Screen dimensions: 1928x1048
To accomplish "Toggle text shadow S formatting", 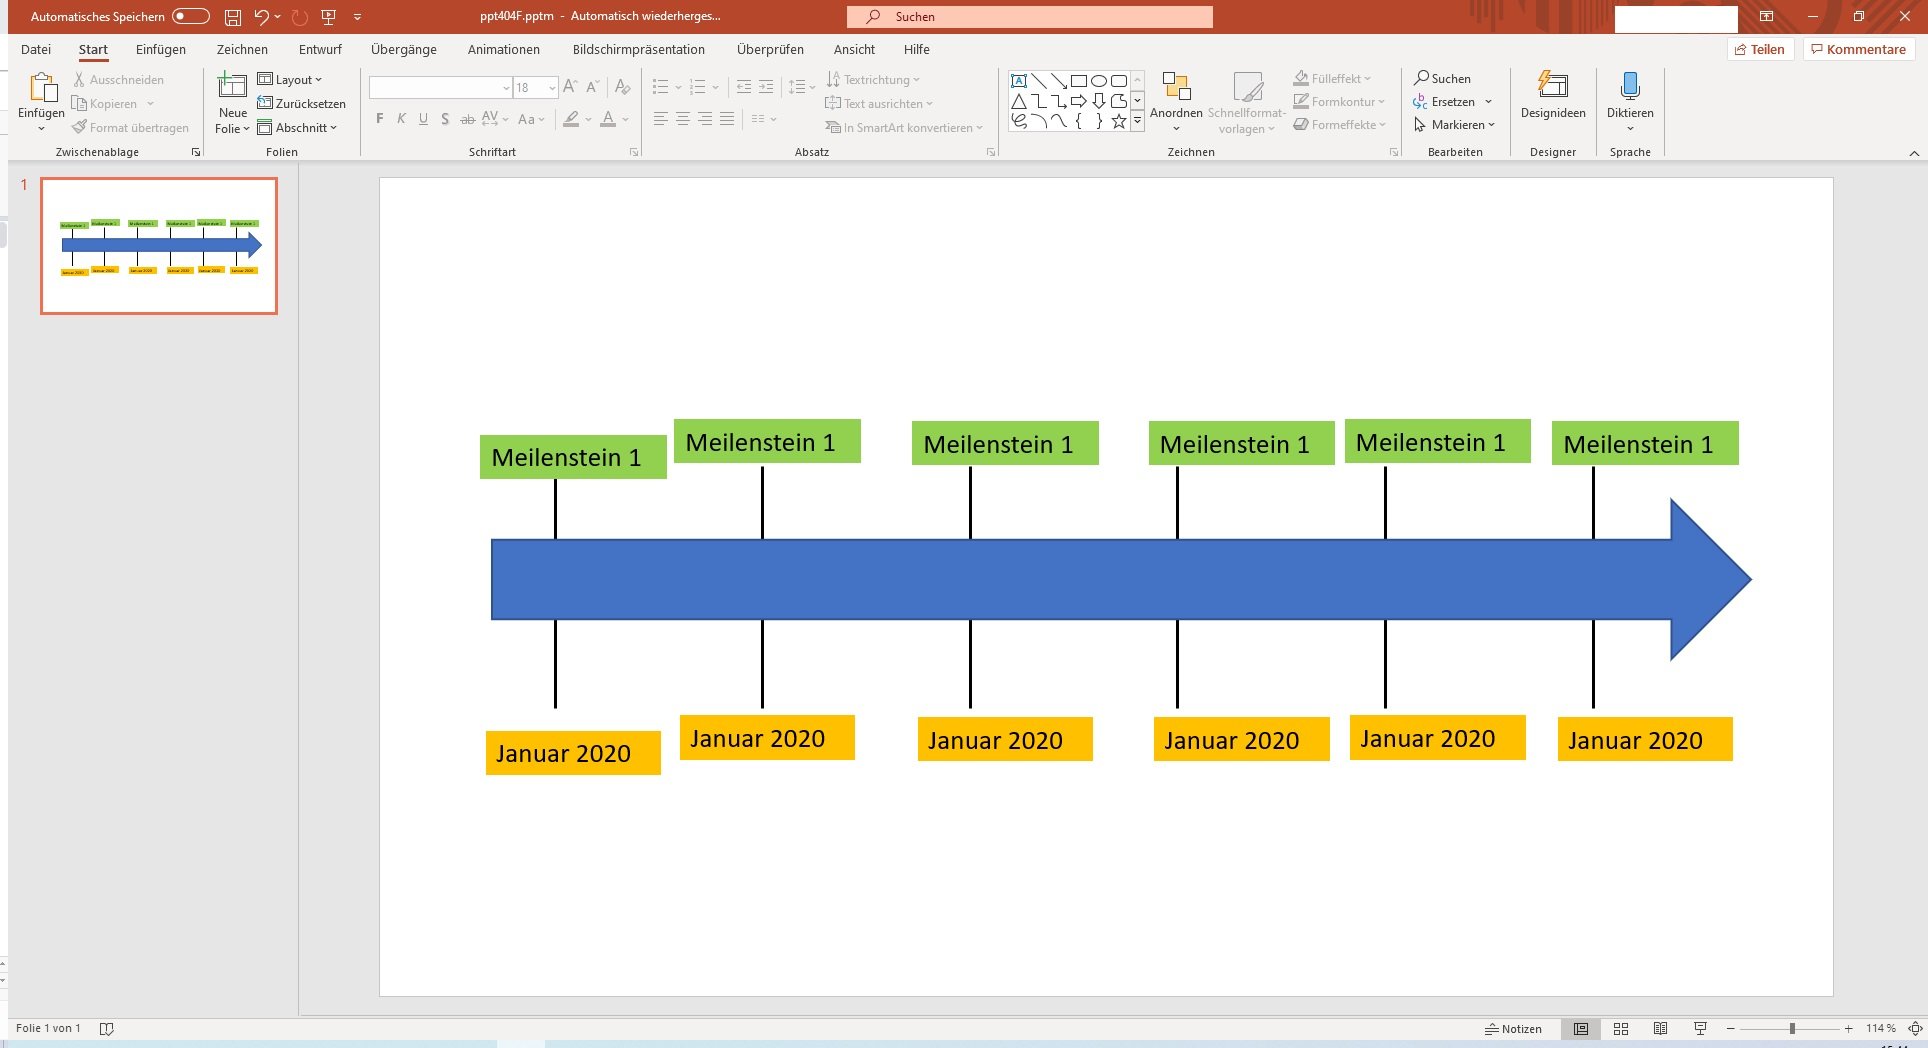I will click(x=445, y=119).
